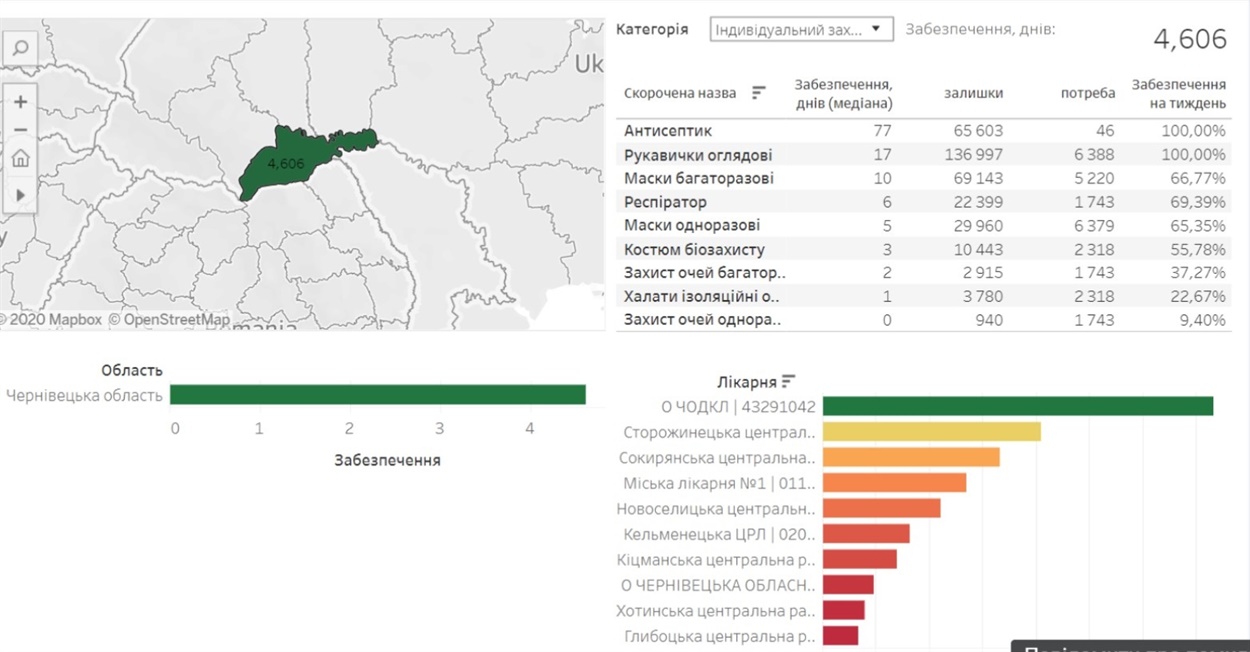Click the залишки column header

pos(973,93)
